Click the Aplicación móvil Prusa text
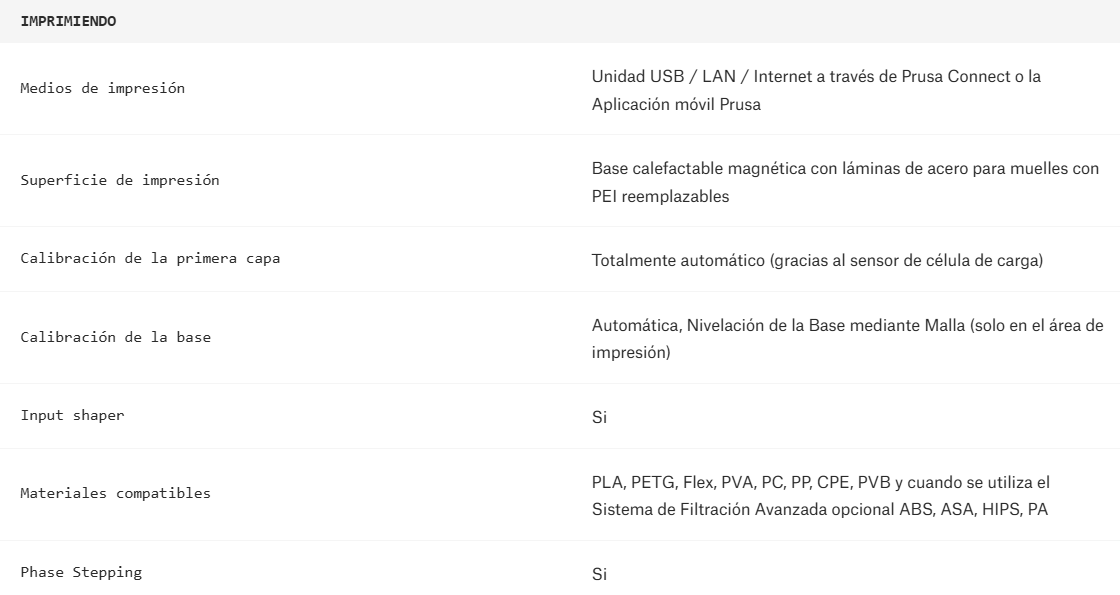The height and width of the screenshot is (595, 1120). pos(676,105)
